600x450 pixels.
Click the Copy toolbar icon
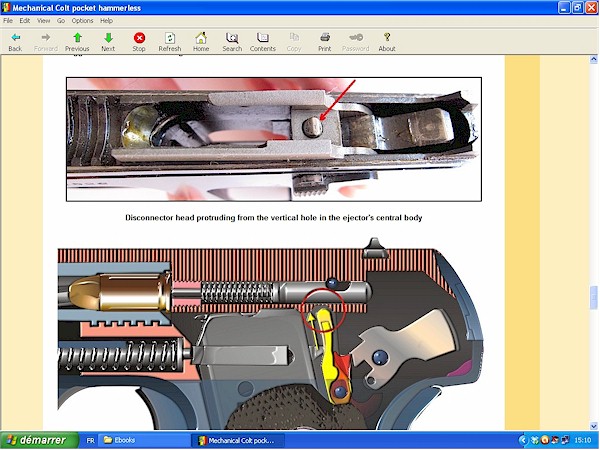point(294,42)
